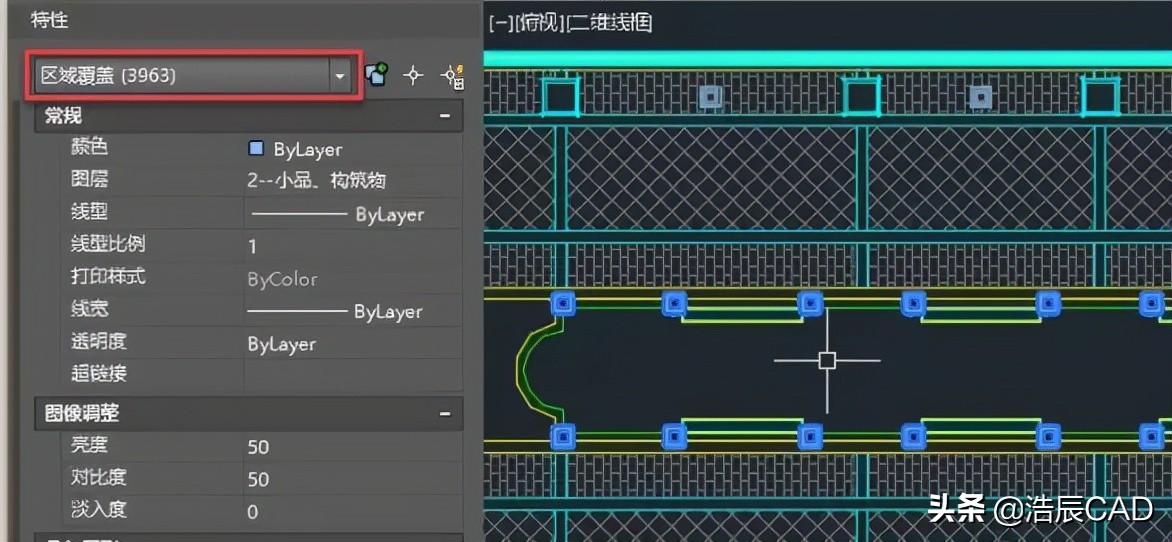Open Quick Select from properties panel
Screen dimensions: 1172x542
(453, 76)
